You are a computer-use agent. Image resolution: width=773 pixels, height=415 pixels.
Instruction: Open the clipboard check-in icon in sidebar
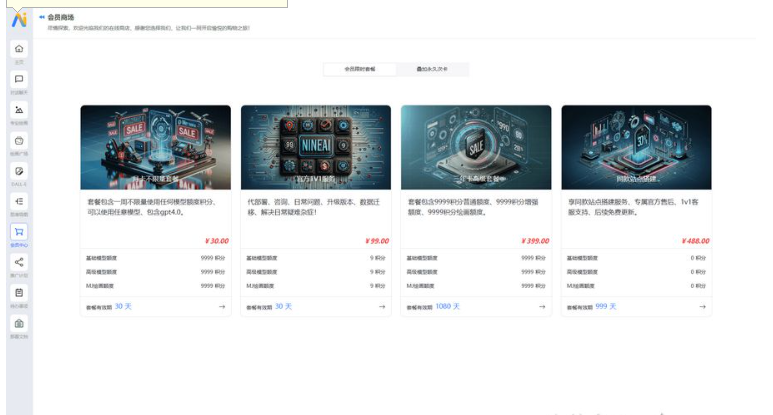coord(19,293)
